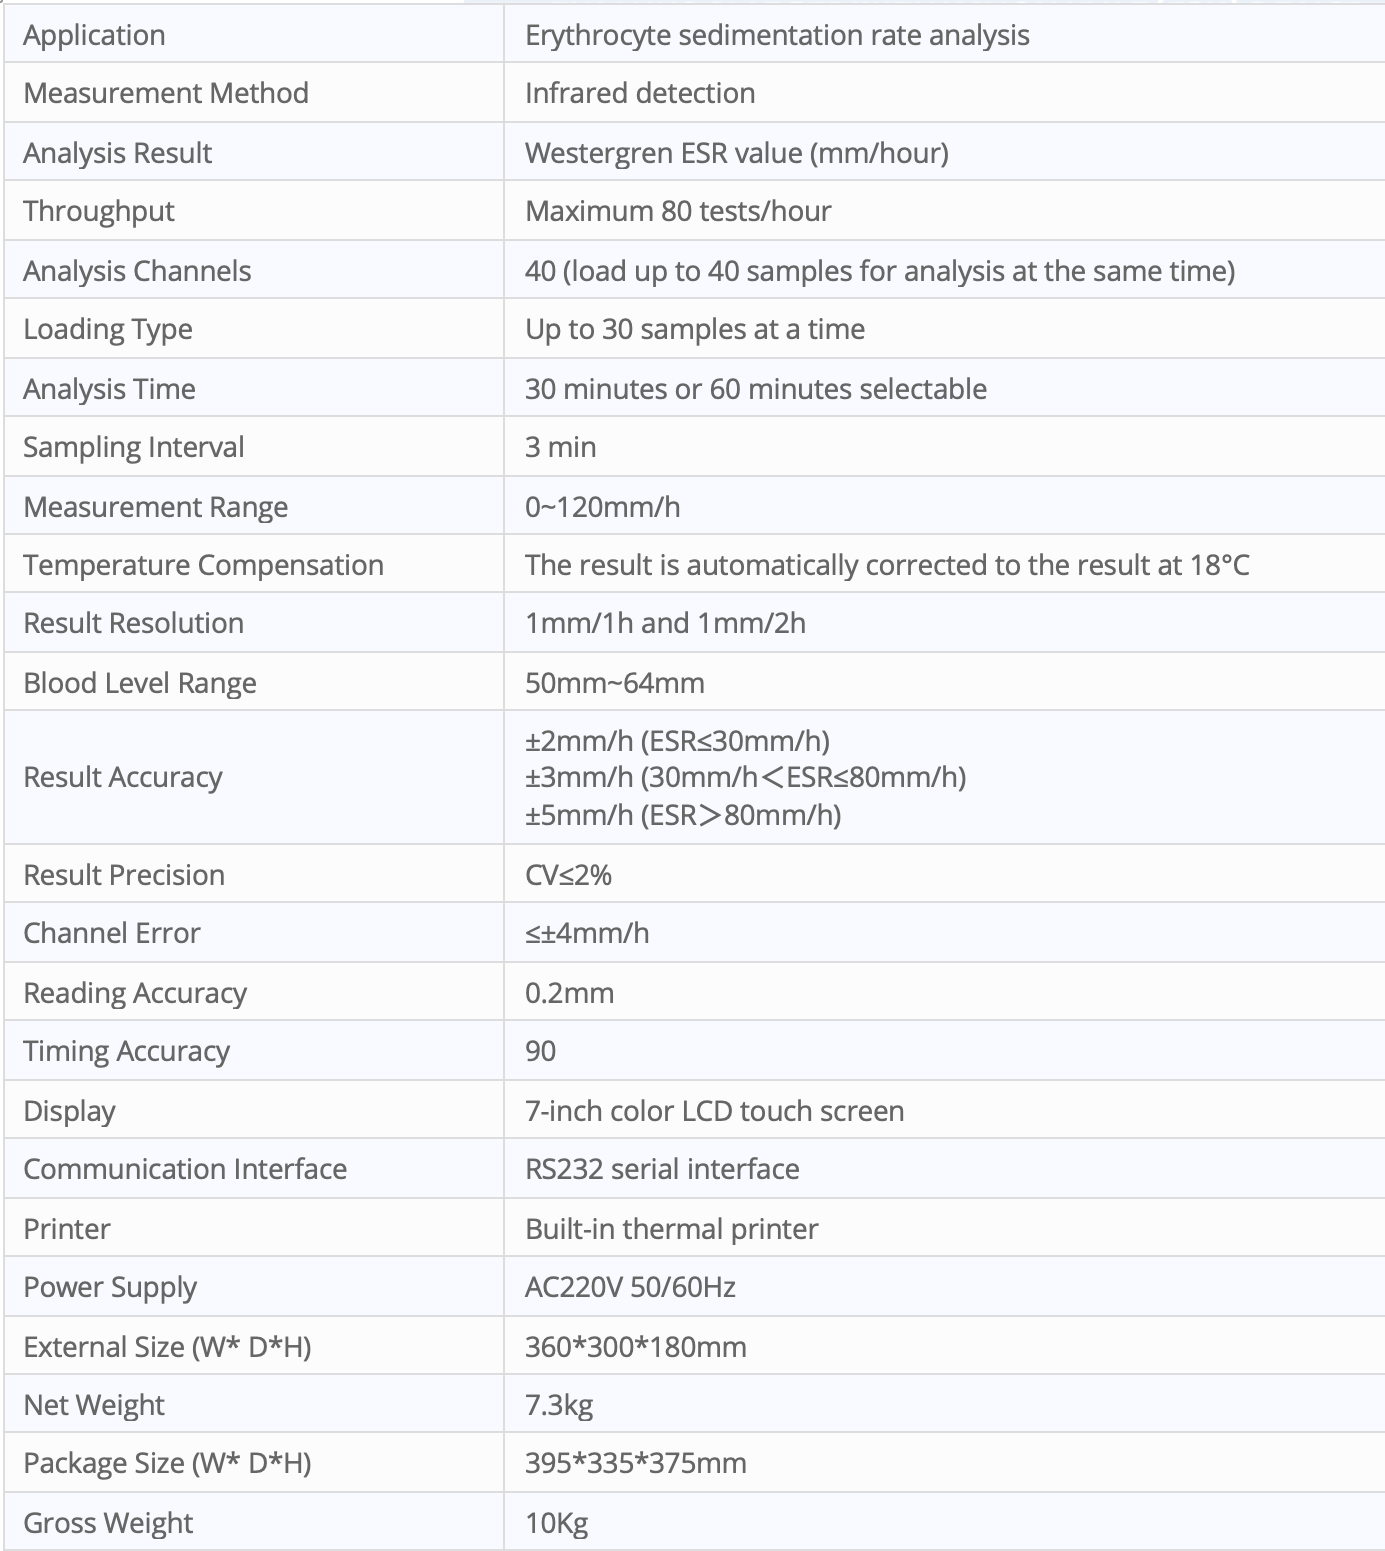Select the 'Throughput' label
The width and height of the screenshot is (1385, 1551).
point(99,211)
